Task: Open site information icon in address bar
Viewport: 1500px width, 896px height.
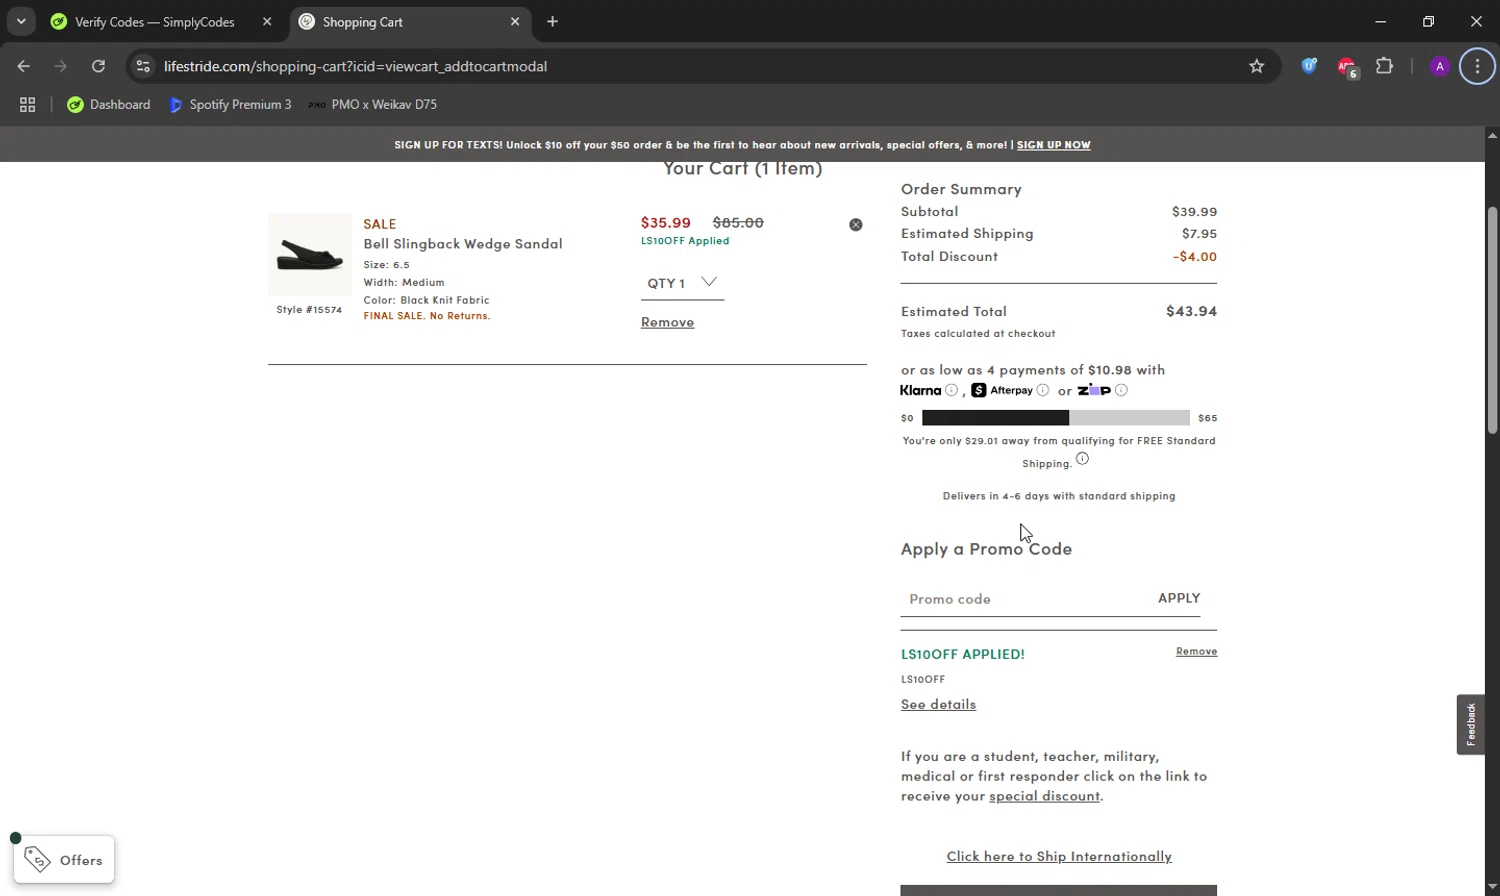Action: 143,66
